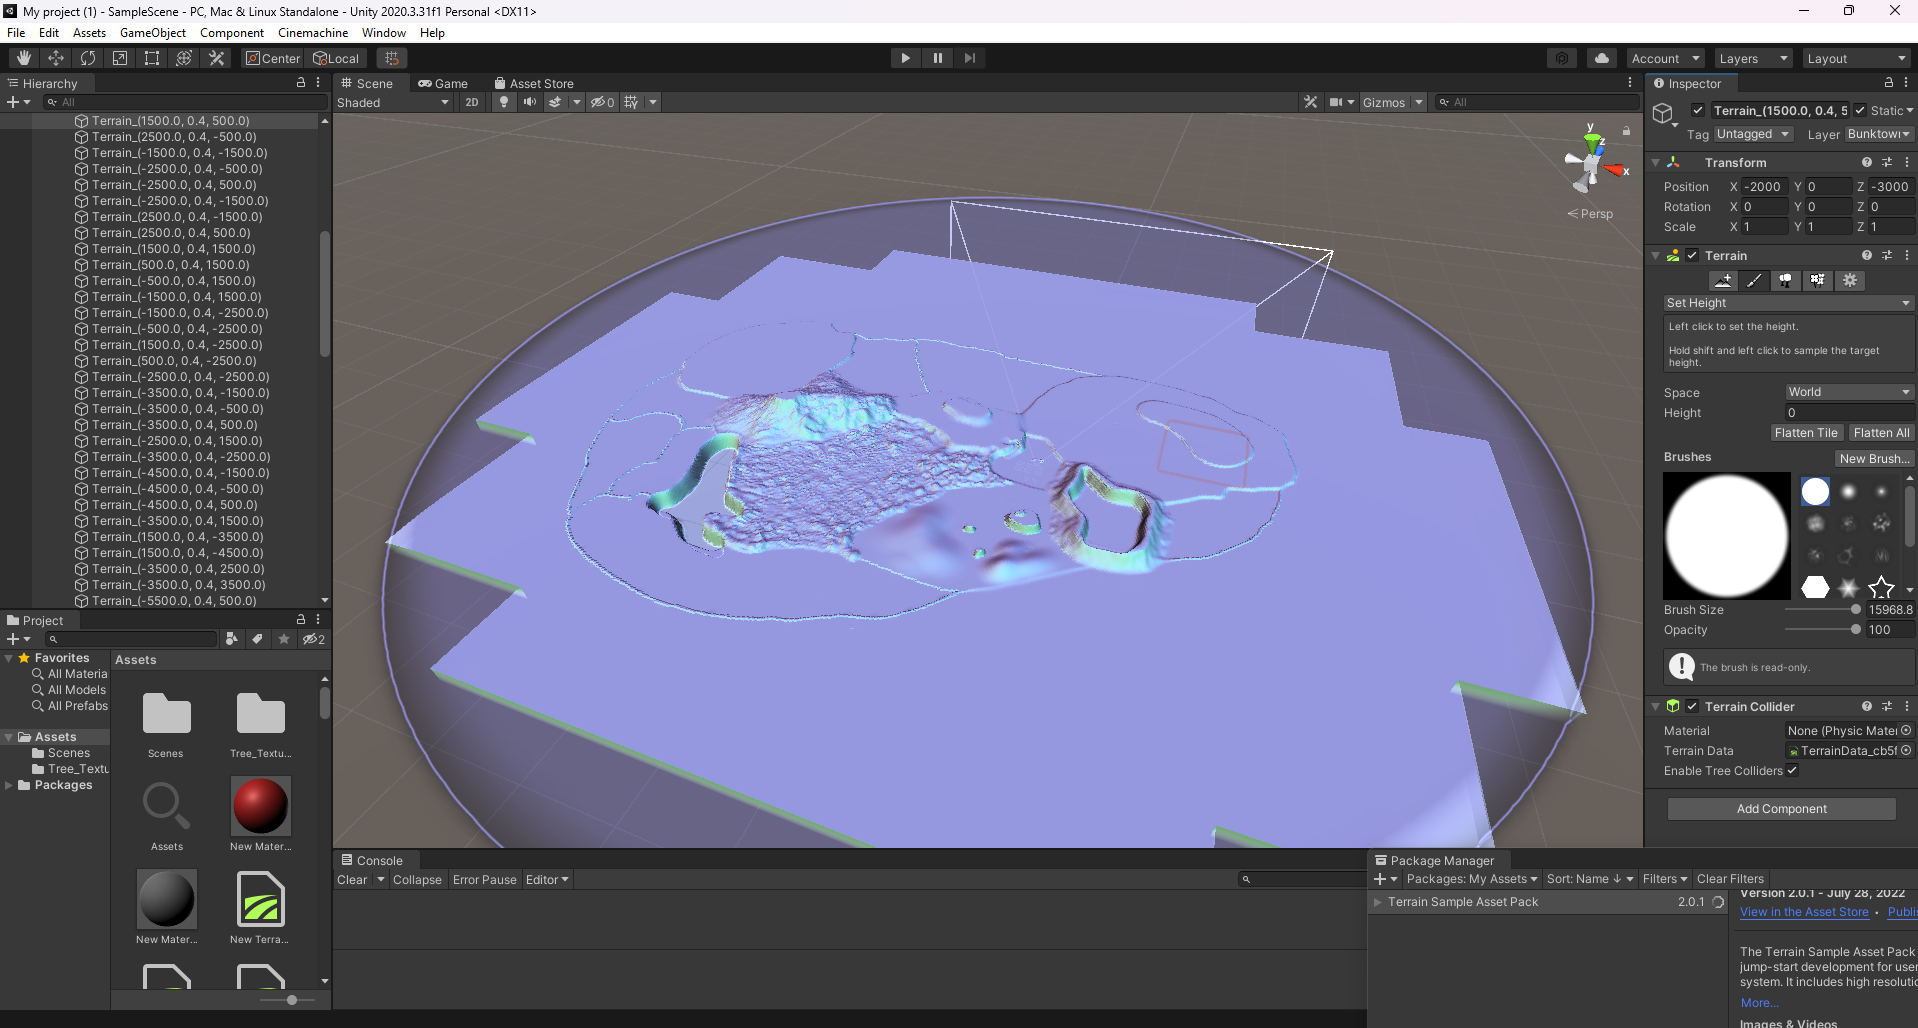Toggle scene lighting lightbulb icon
This screenshot has width=1918, height=1028.
[504, 102]
